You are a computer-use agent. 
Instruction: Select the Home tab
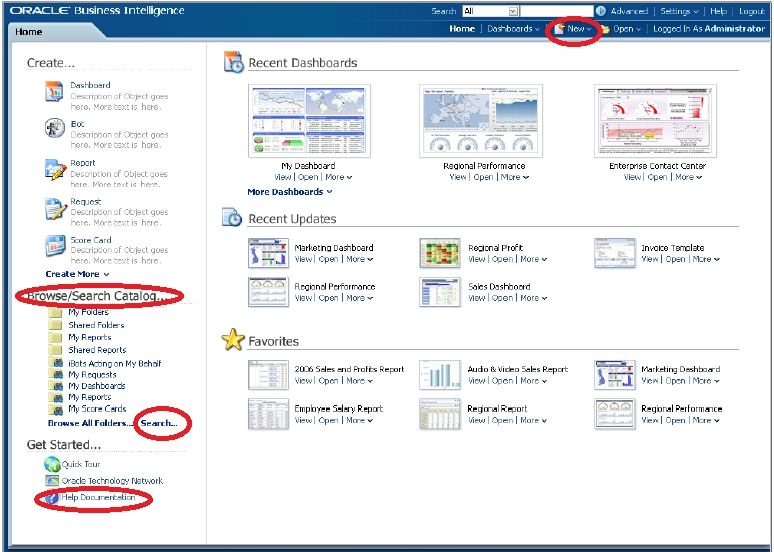[29, 32]
